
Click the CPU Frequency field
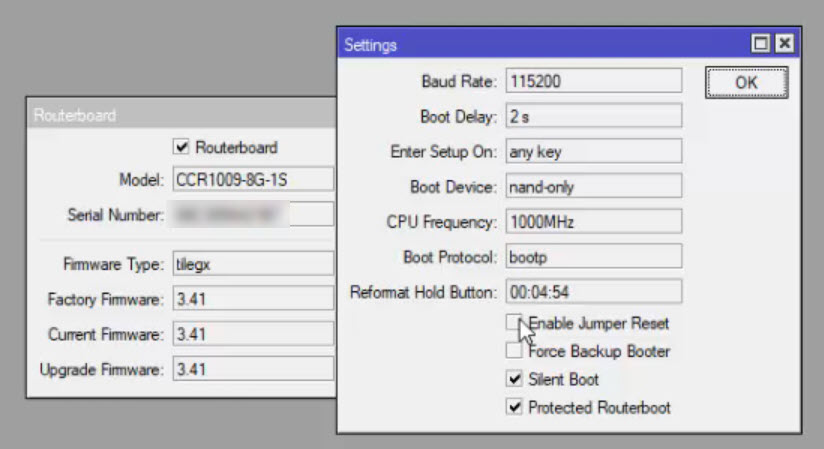point(594,221)
